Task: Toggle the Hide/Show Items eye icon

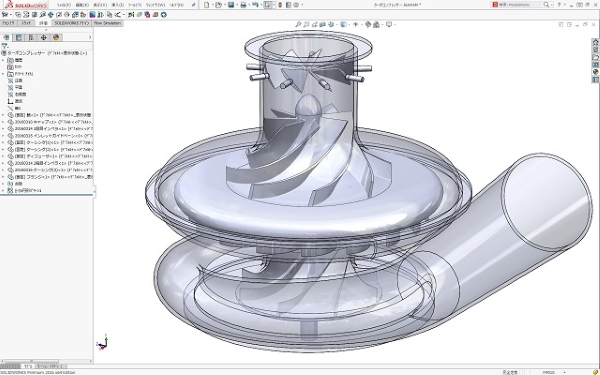Action: [355, 24]
